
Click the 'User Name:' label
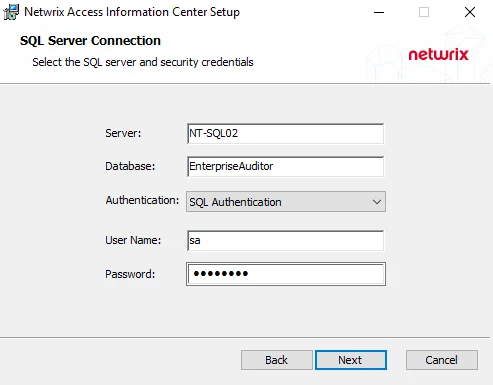click(133, 240)
